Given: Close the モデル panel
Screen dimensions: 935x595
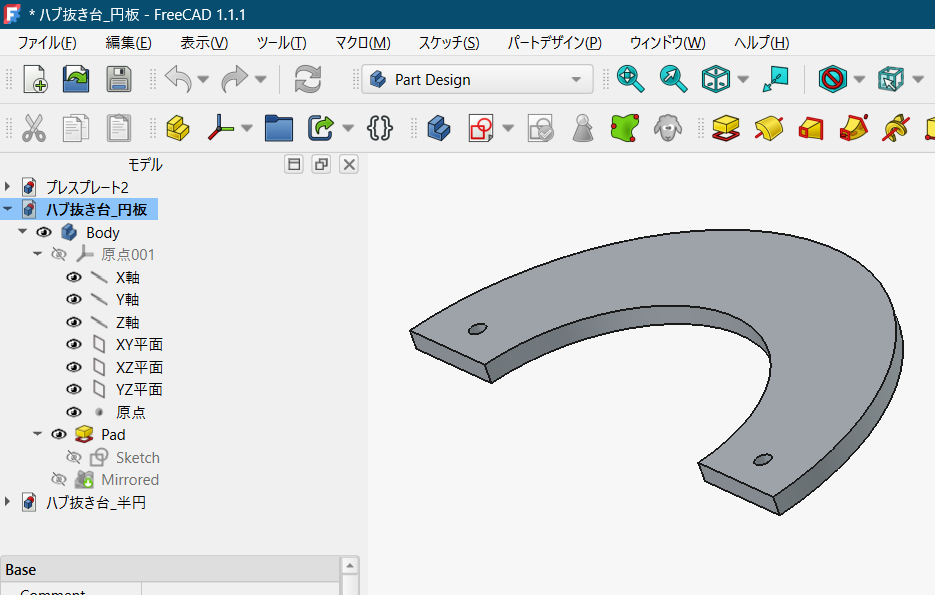Looking at the screenshot, I should (349, 165).
